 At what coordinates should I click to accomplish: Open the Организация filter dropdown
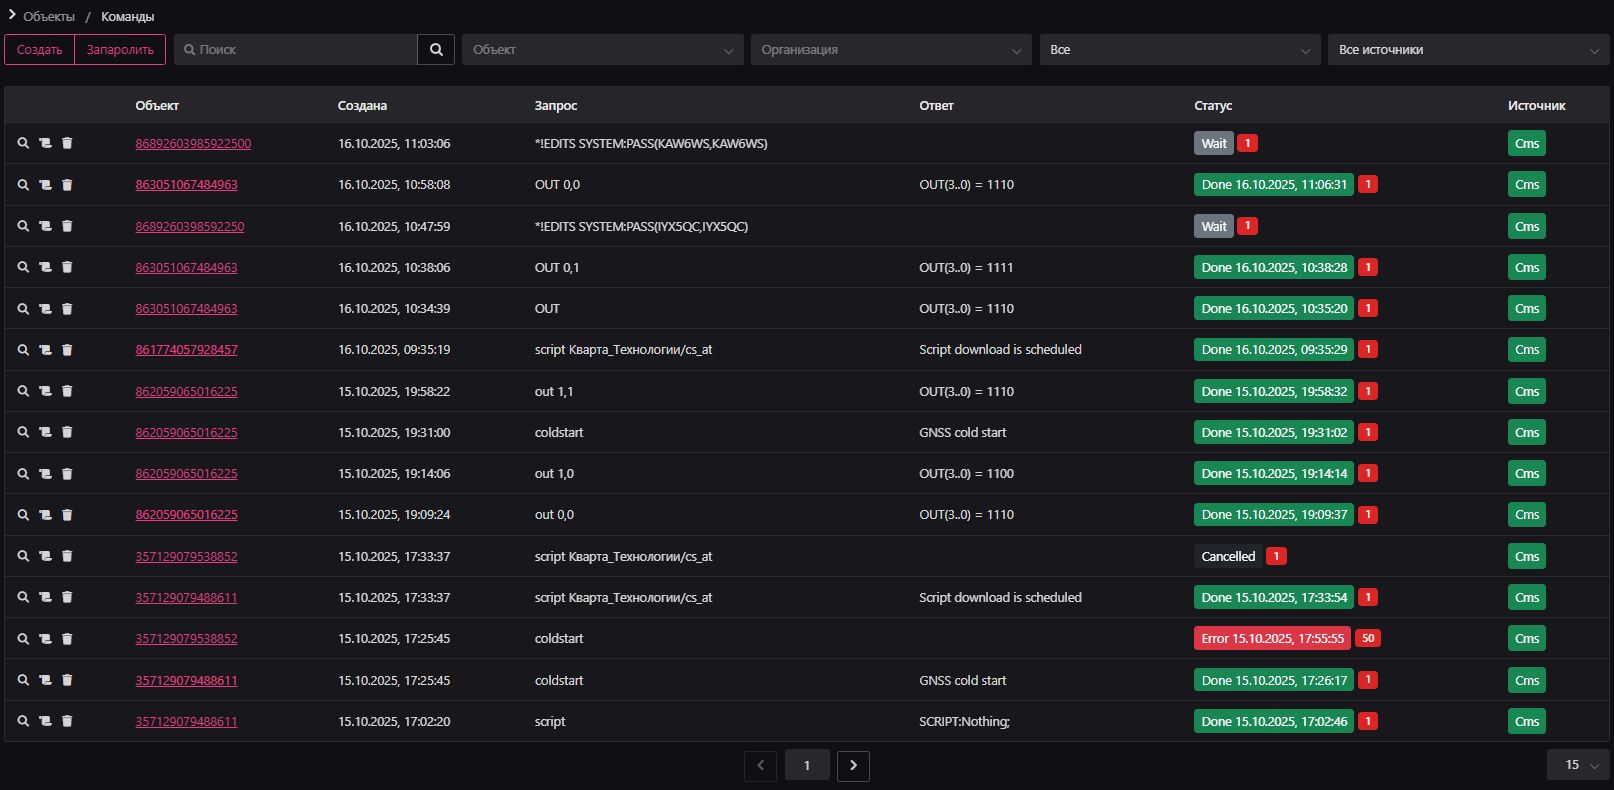point(891,49)
